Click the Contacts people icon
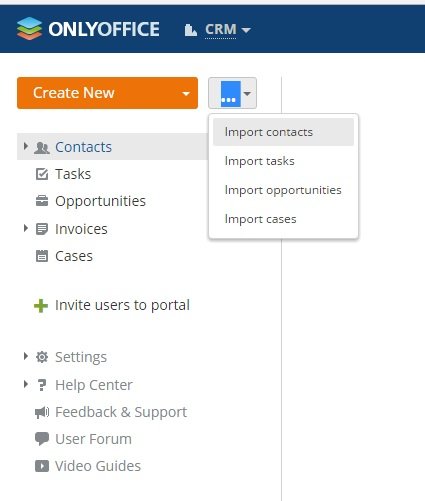 coord(42,147)
